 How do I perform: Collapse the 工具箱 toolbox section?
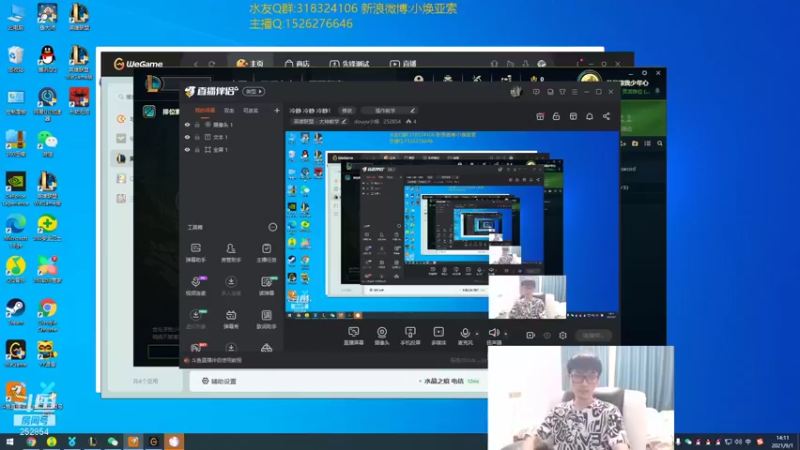coord(272,227)
